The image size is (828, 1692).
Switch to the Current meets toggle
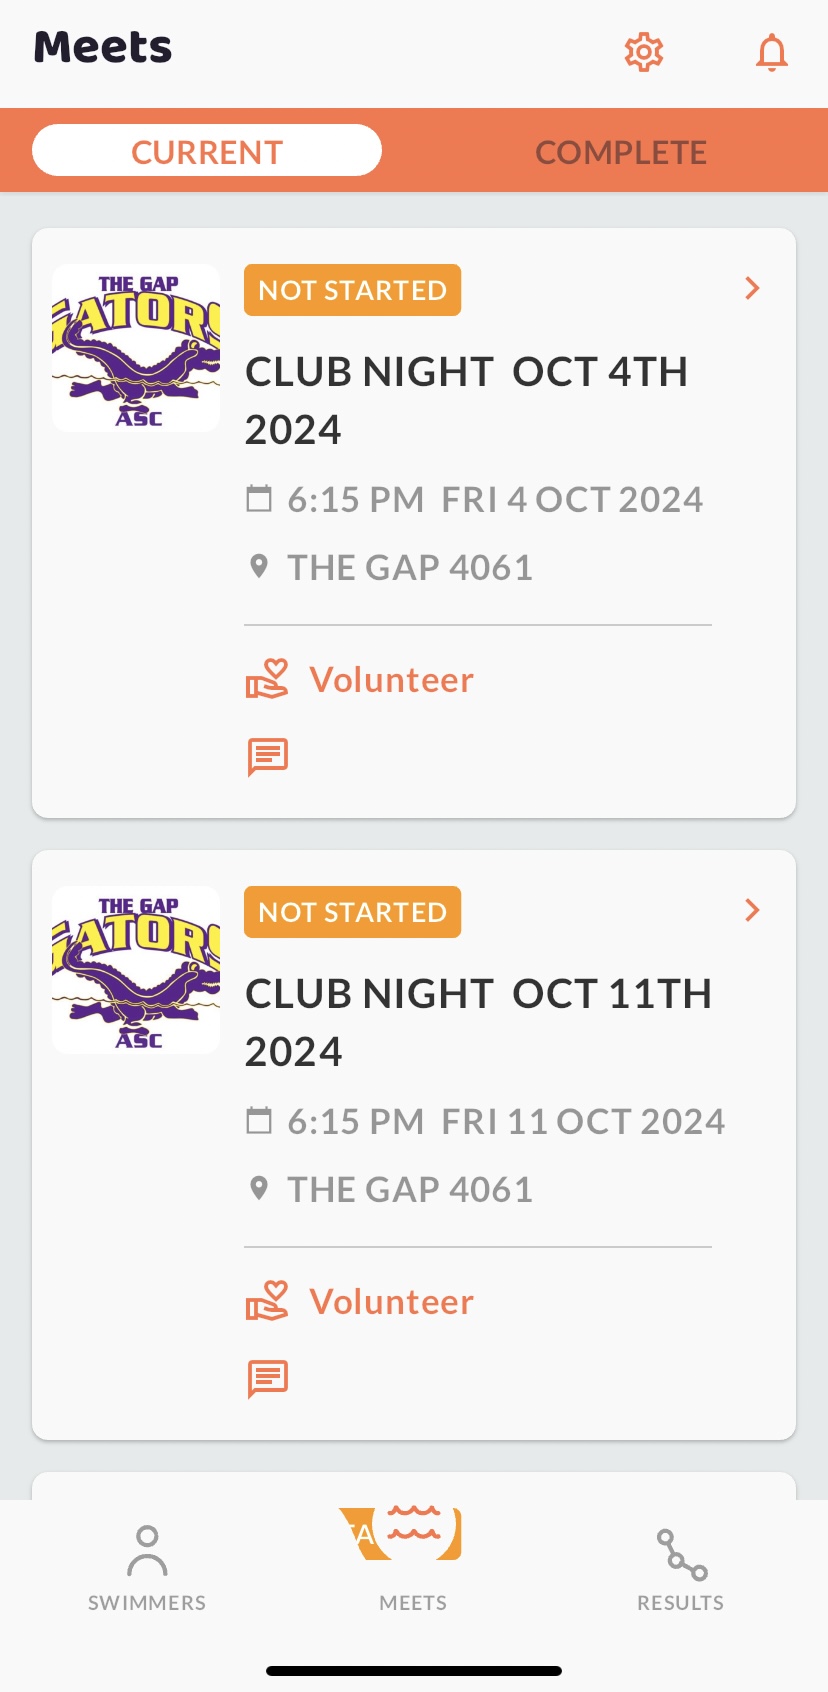point(207,151)
